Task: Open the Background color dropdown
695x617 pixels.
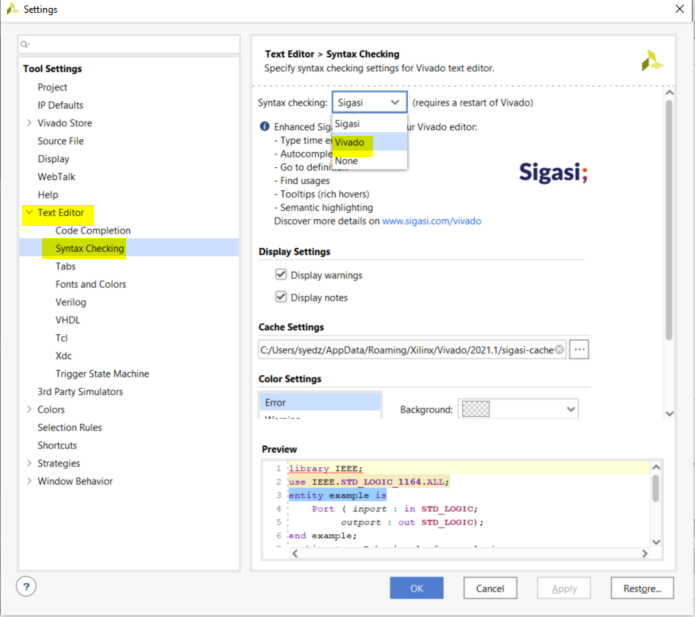Action: click(518, 409)
